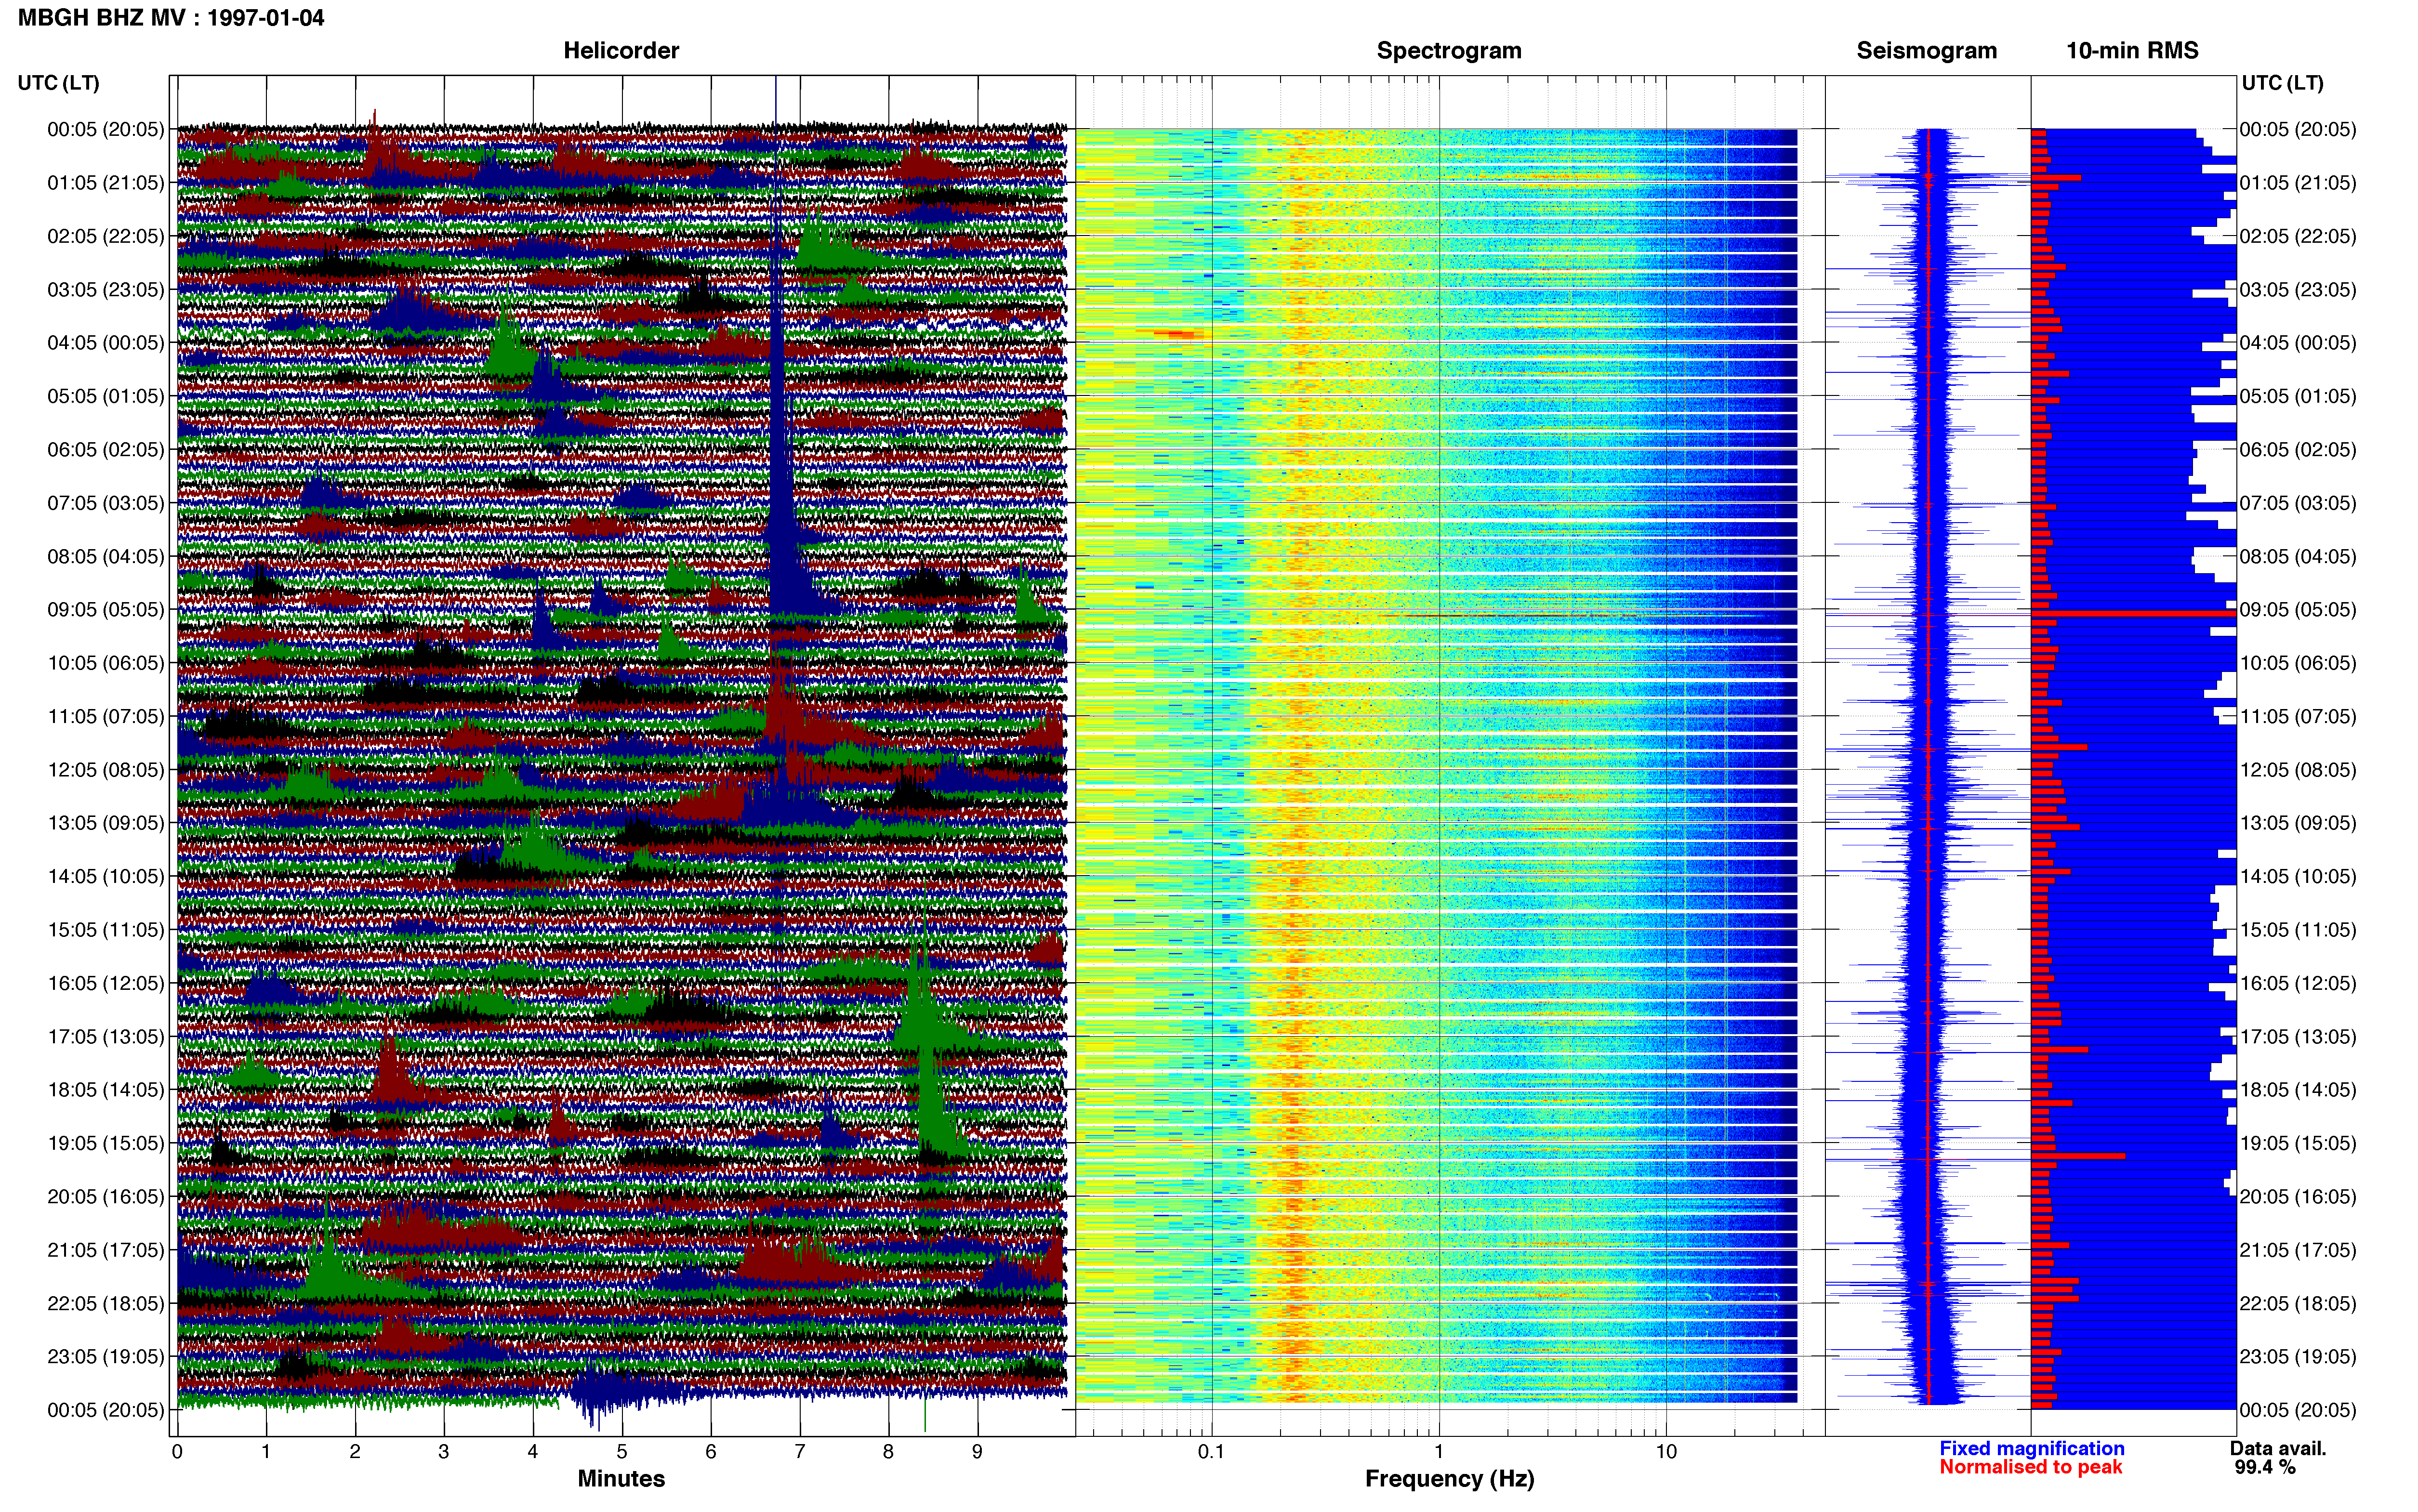The width and height of the screenshot is (2418, 1512).
Task: Click the left time label 19:05 (15:05)
Action: point(105,1143)
